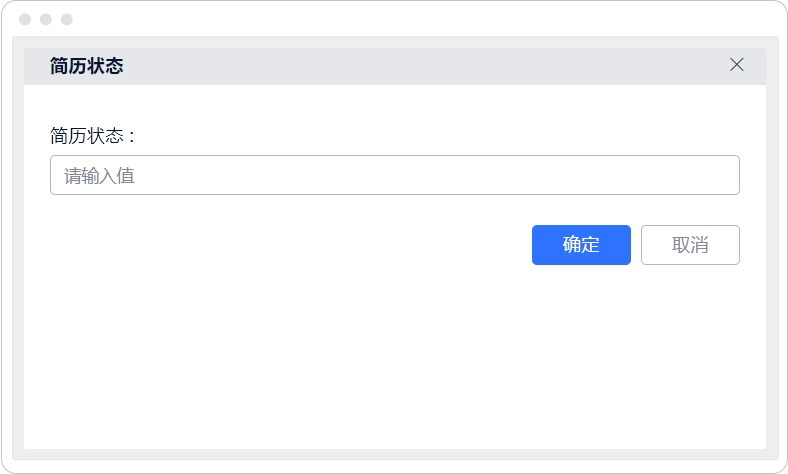Hit the white outlined 取消 button
Screen dimensions: 788x474
[690, 245]
